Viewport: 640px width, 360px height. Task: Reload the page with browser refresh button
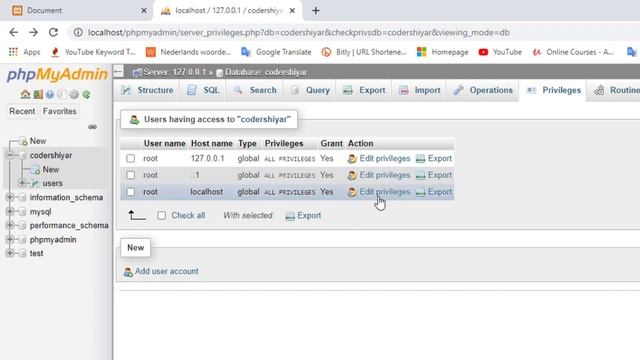53,32
